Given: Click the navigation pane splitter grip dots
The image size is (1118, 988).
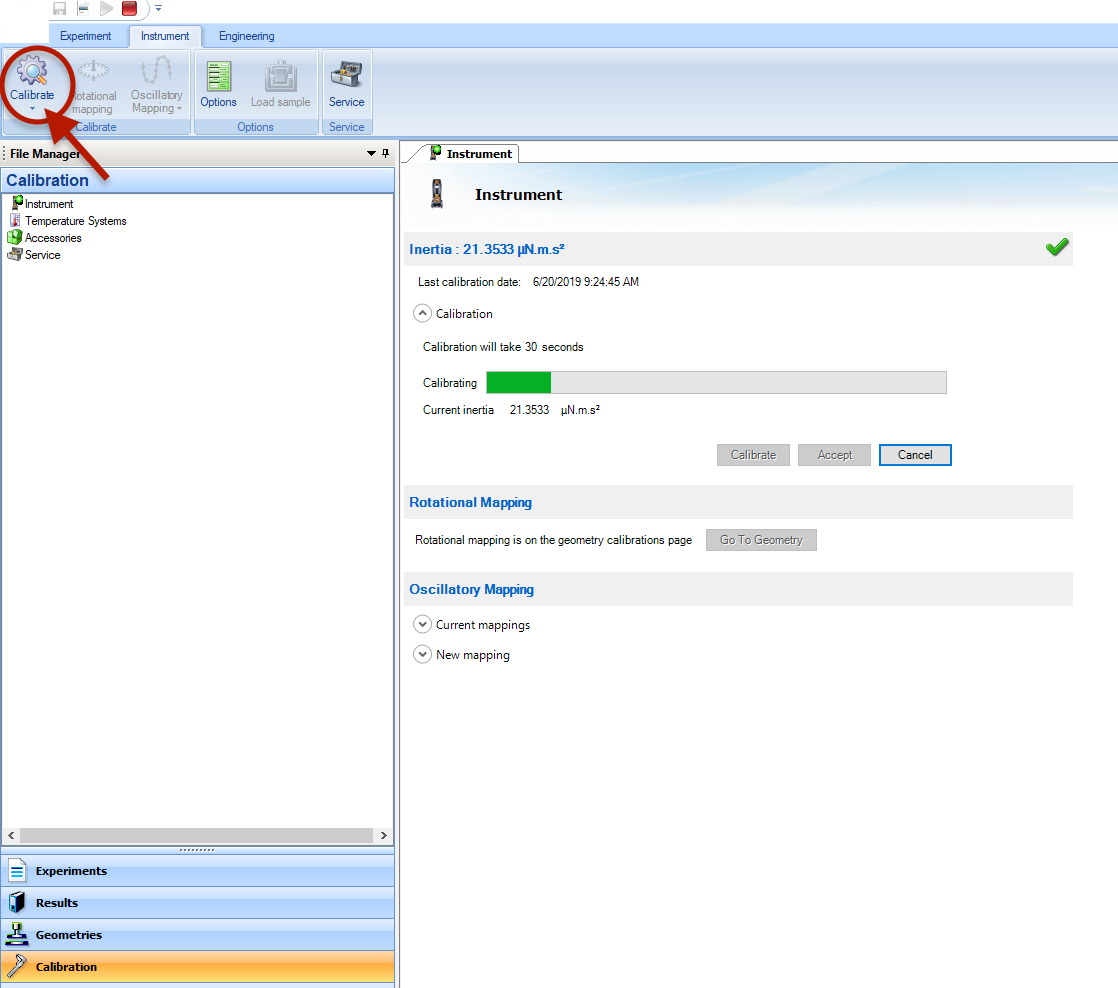Looking at the screenshot, I should pyautogui.click(x=198, y=850).
